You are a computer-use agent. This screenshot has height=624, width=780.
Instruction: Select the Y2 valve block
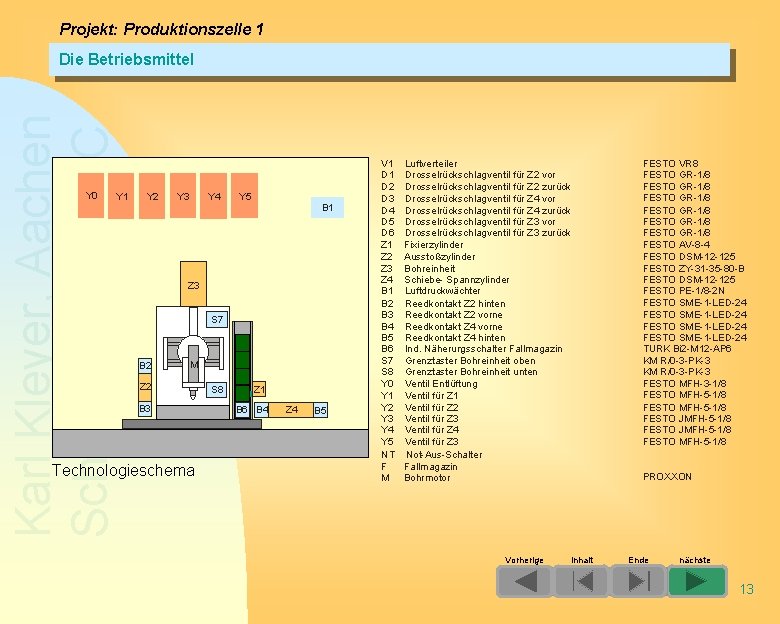coord(152,196)
